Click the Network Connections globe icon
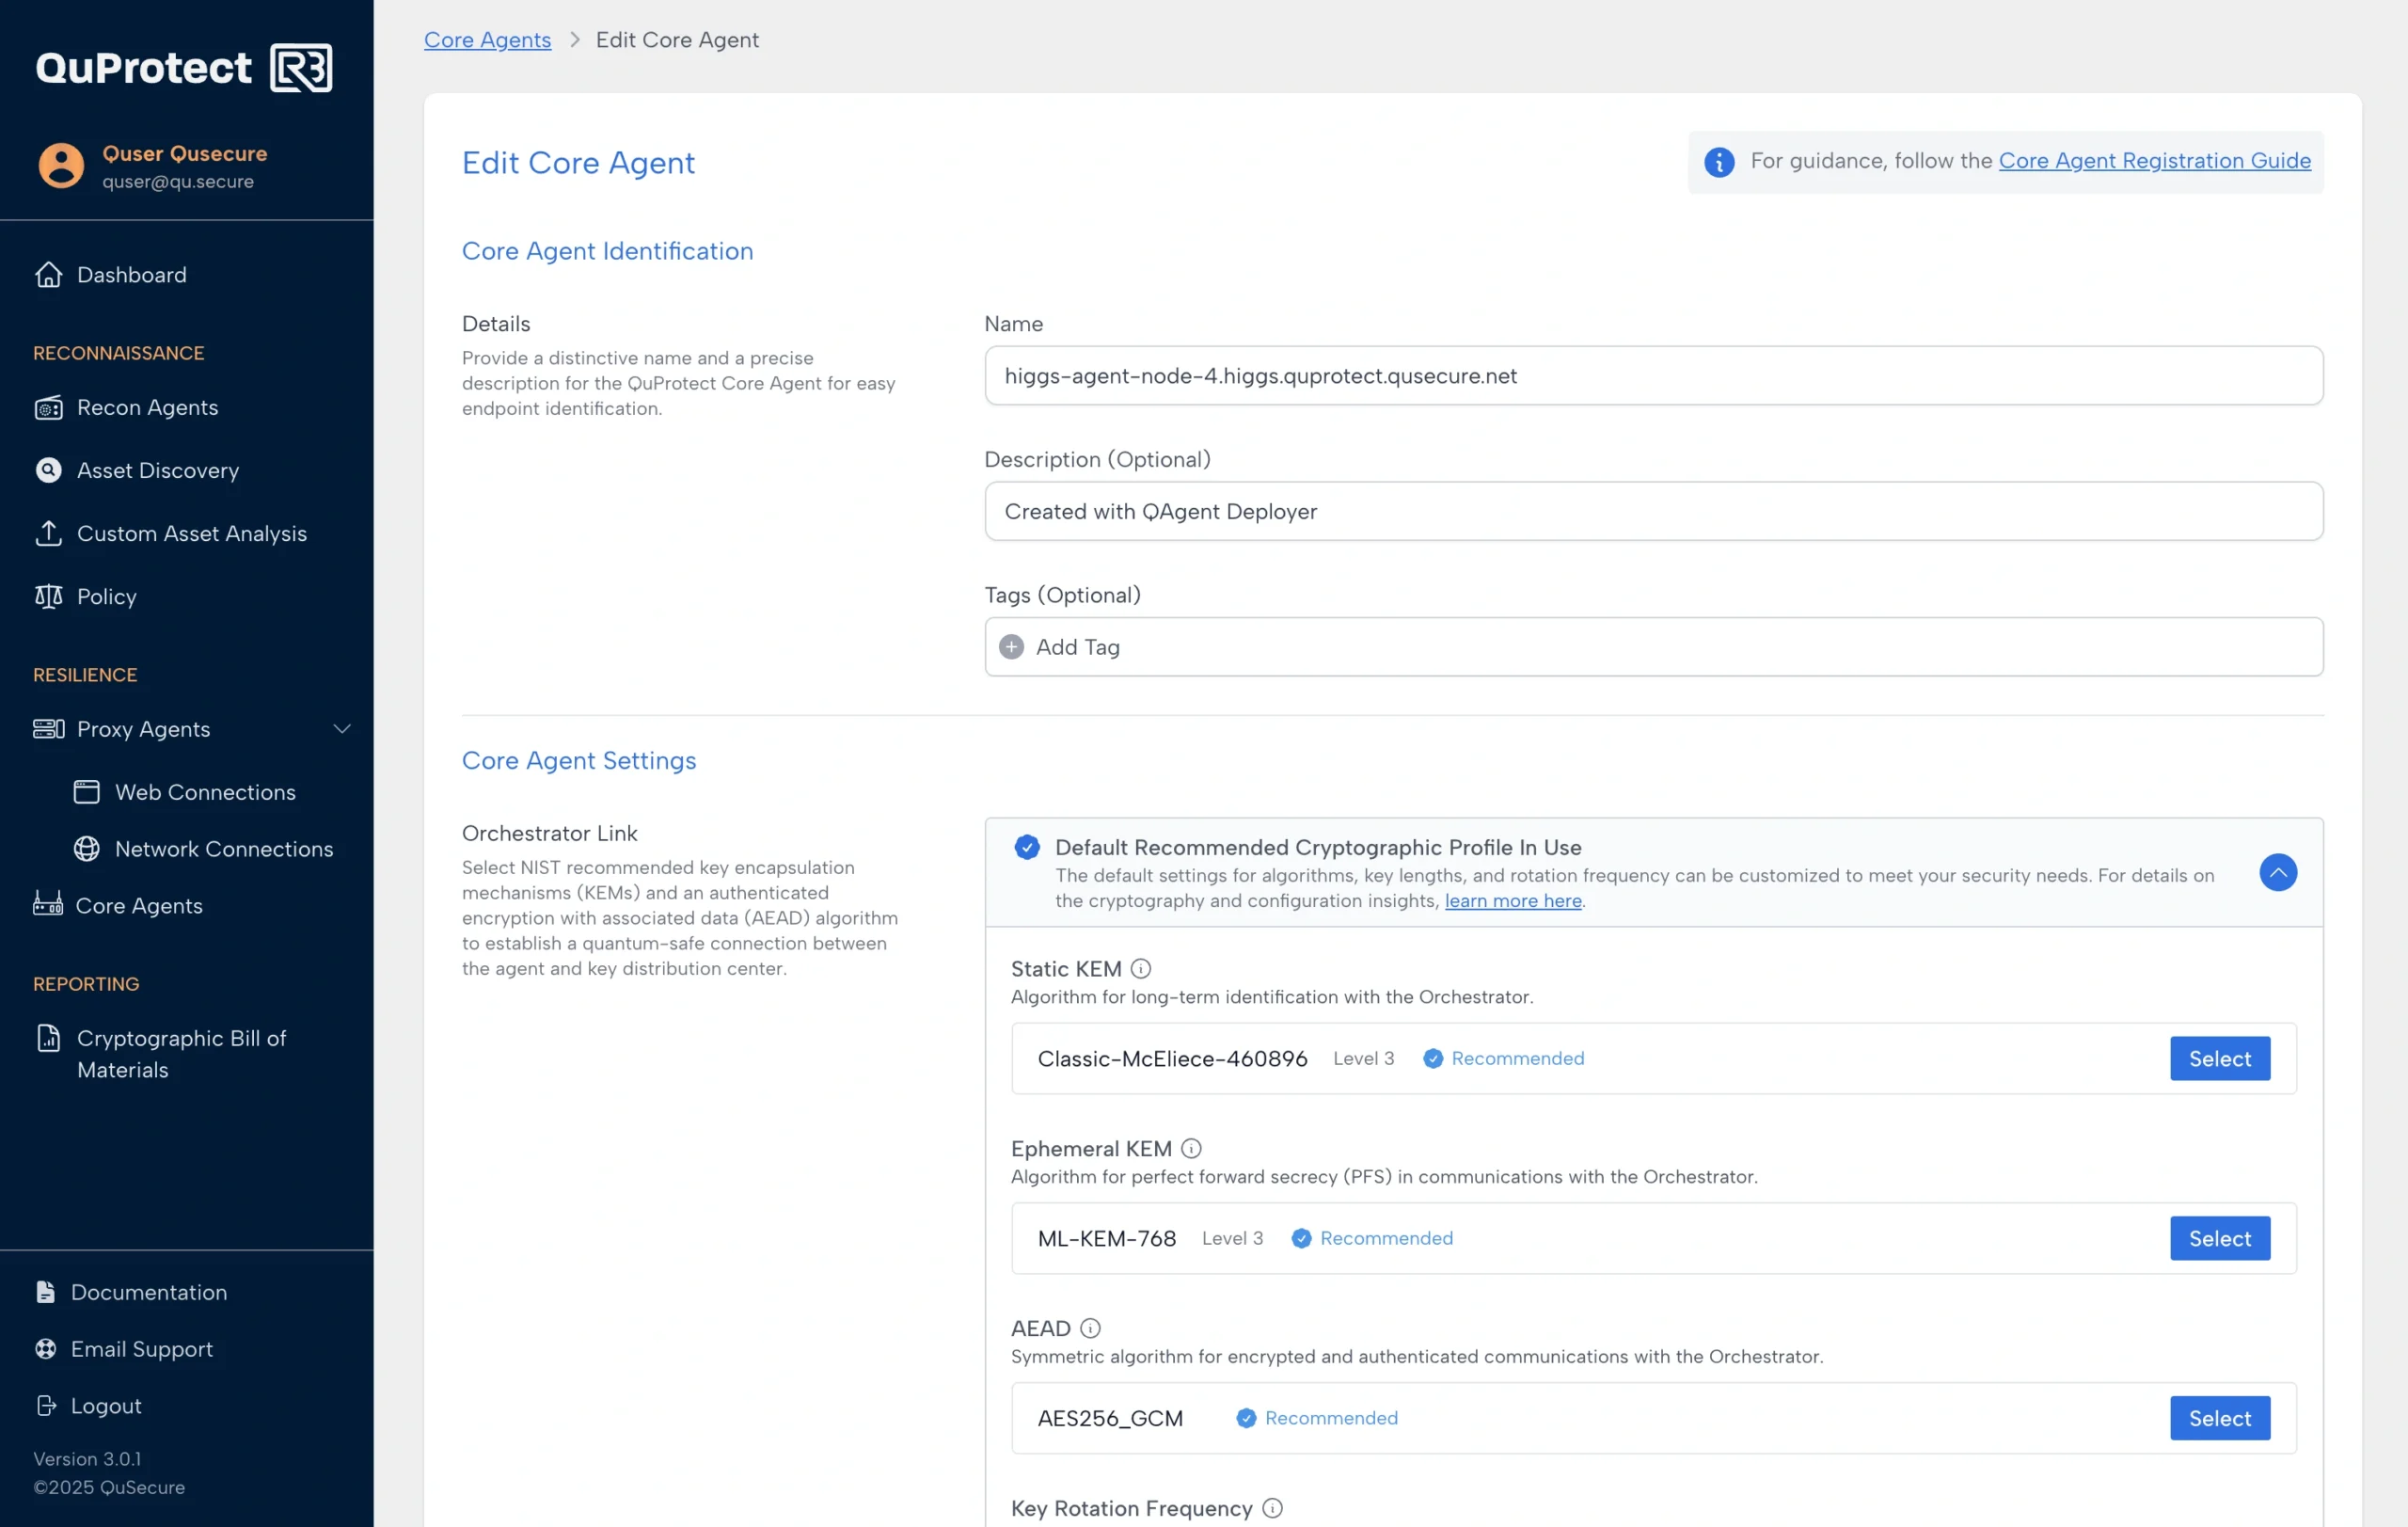 (x=87, y=848)
